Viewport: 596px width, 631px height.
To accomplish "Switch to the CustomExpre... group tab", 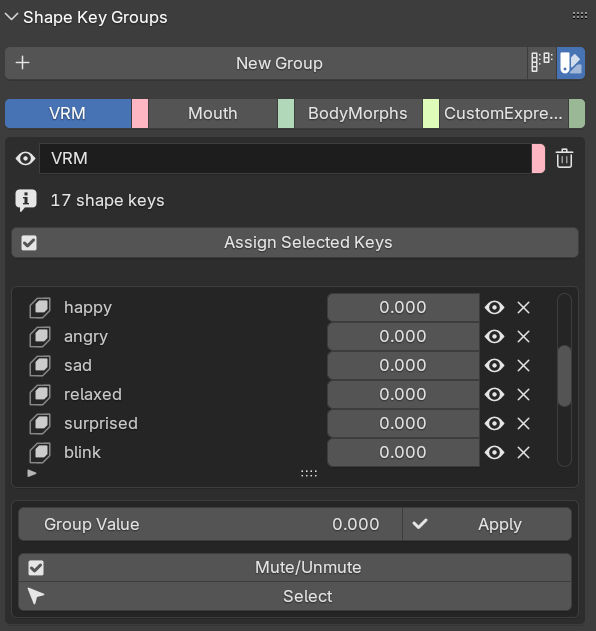I will pyautogui.click(x=503, y=113).
